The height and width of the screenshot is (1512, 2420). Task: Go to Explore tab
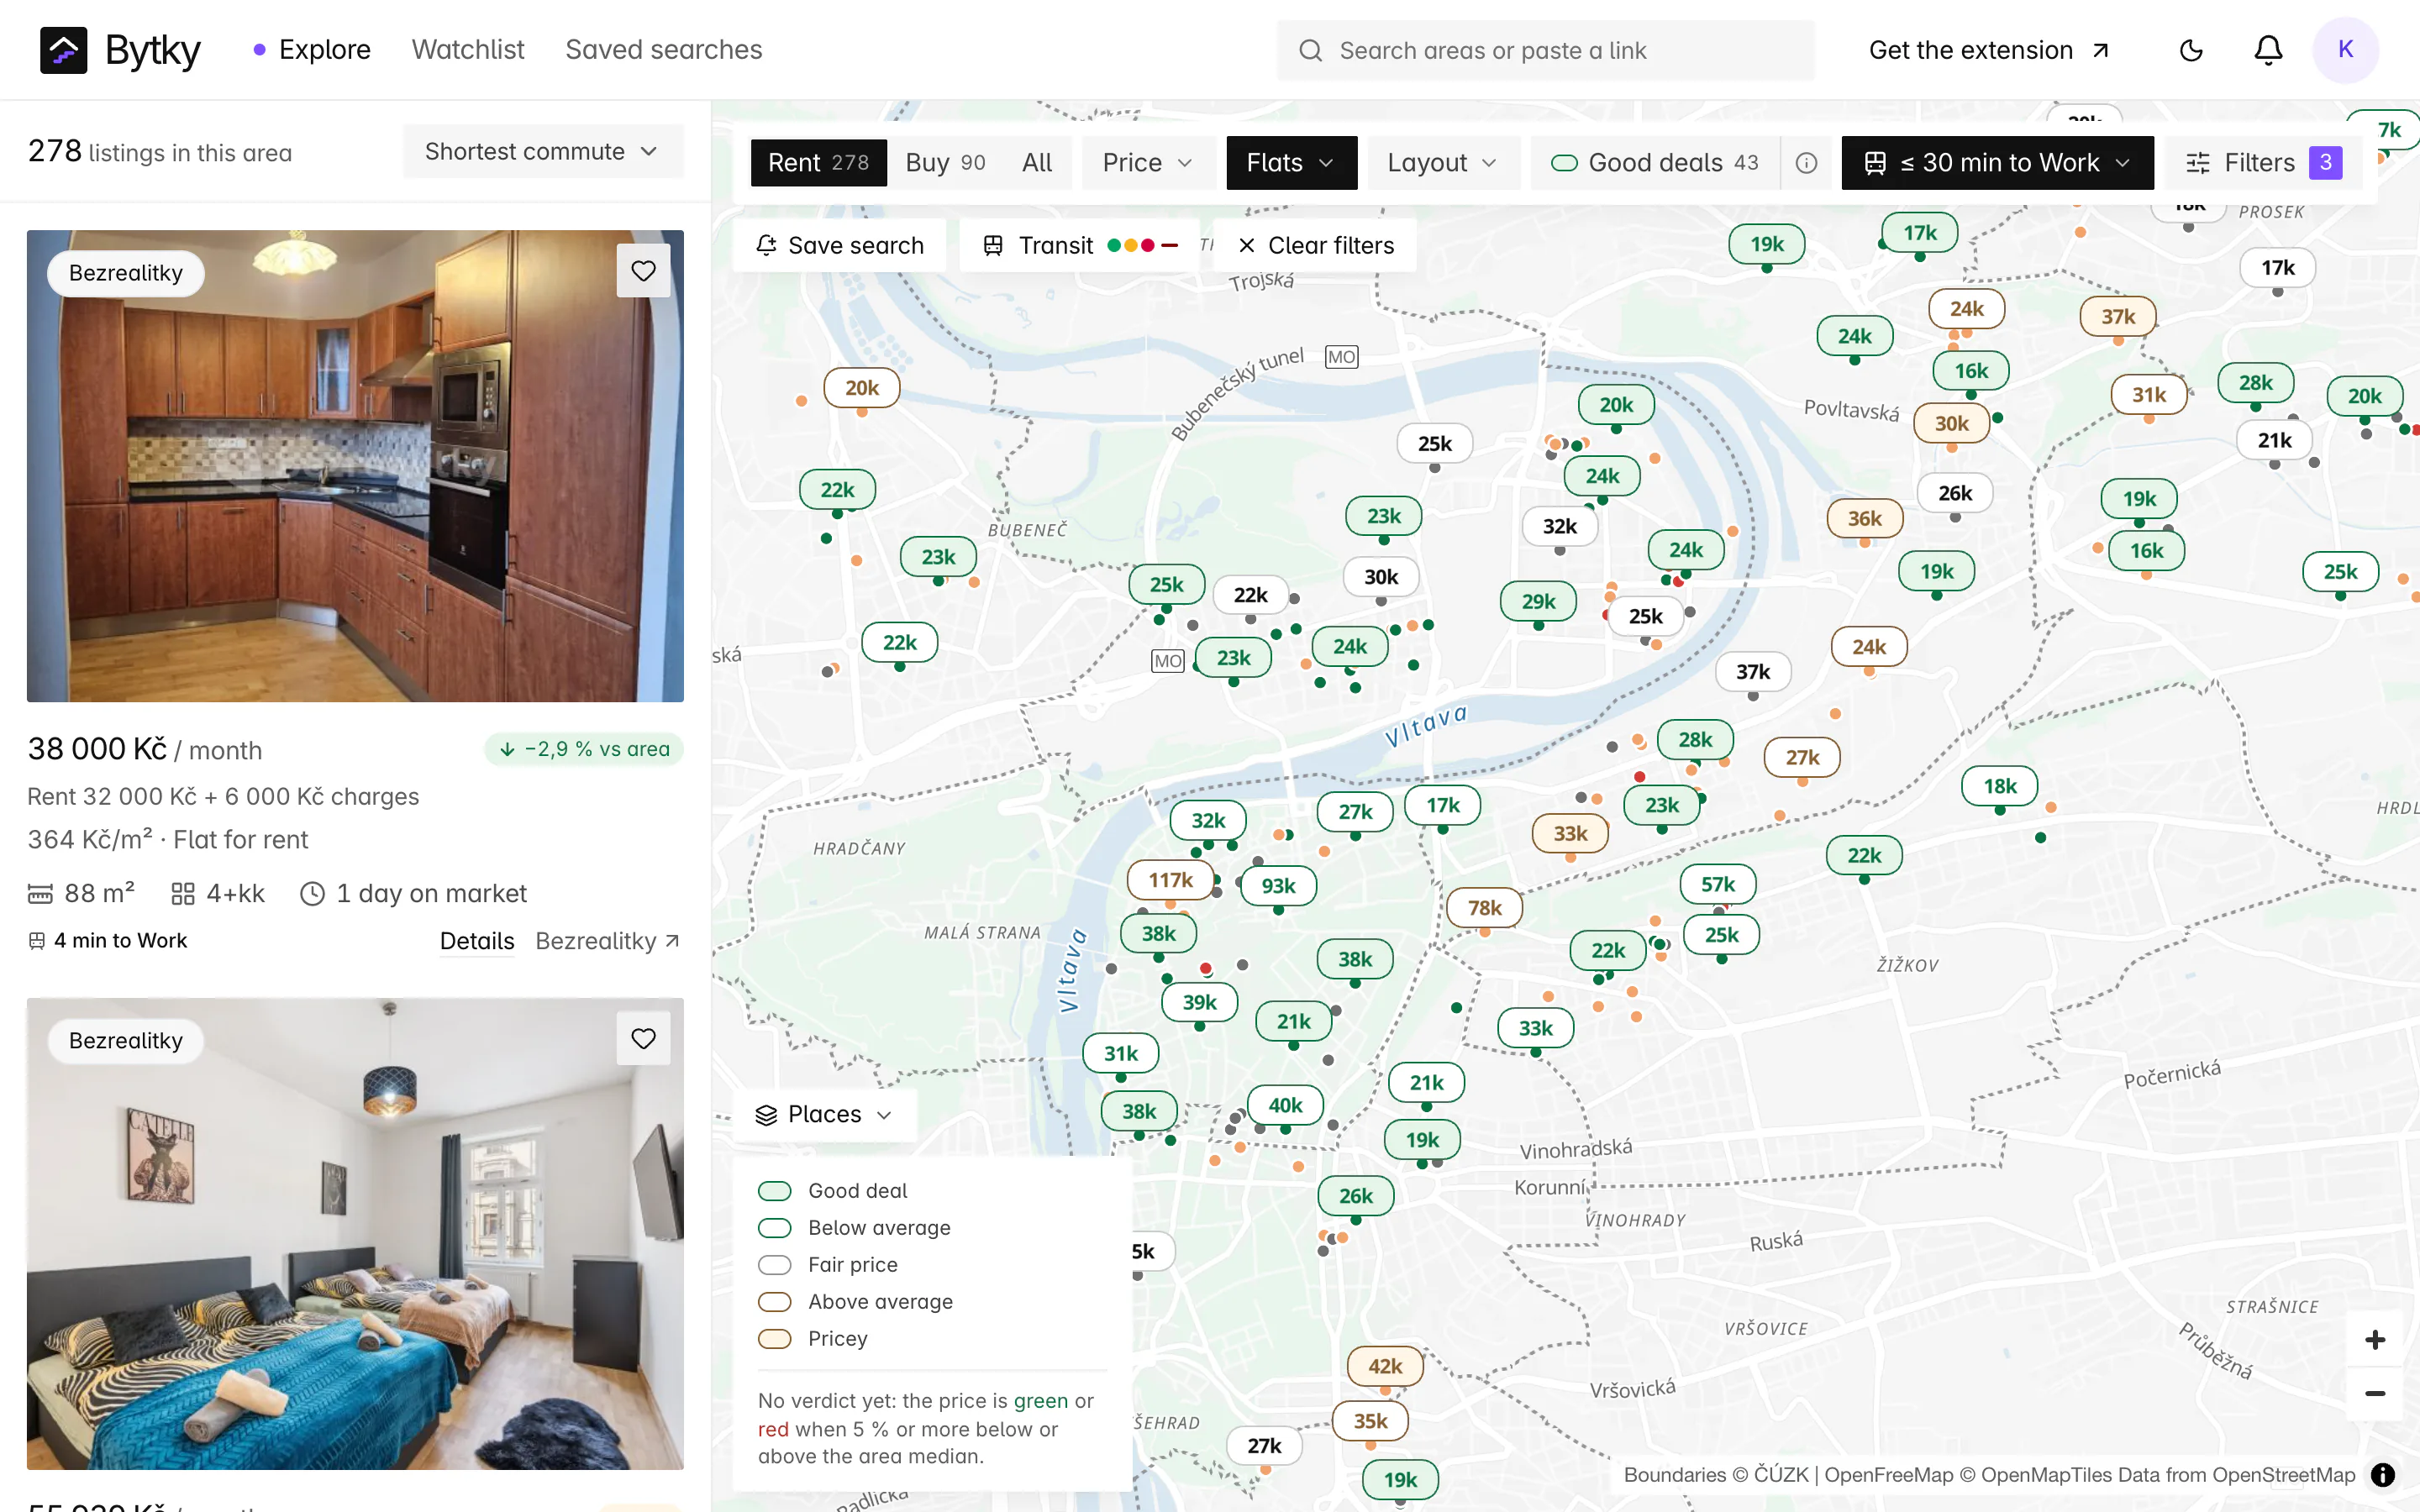pyautogui.click(x=312, y=50)
